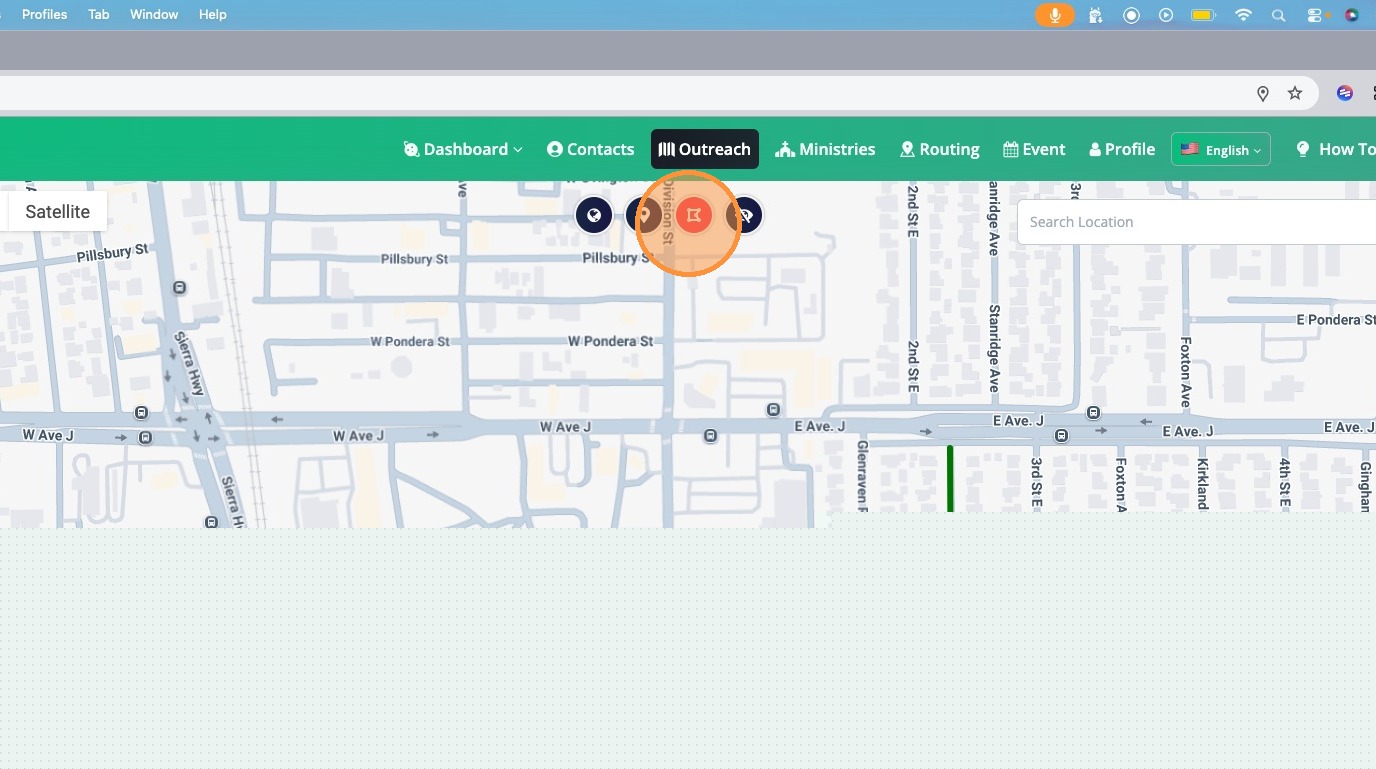Screen dimensions: 1376x769
Task: Click the Contacts person icon
Action: point(555,149)
